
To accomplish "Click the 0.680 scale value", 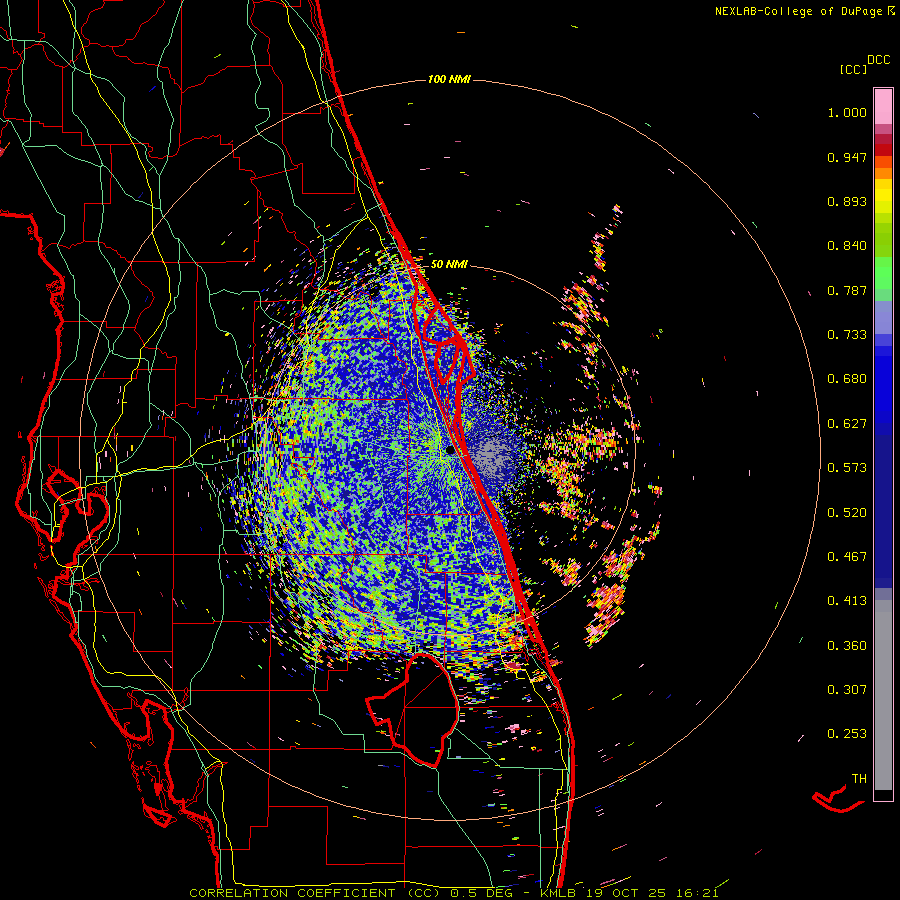I will click(847, 379).
